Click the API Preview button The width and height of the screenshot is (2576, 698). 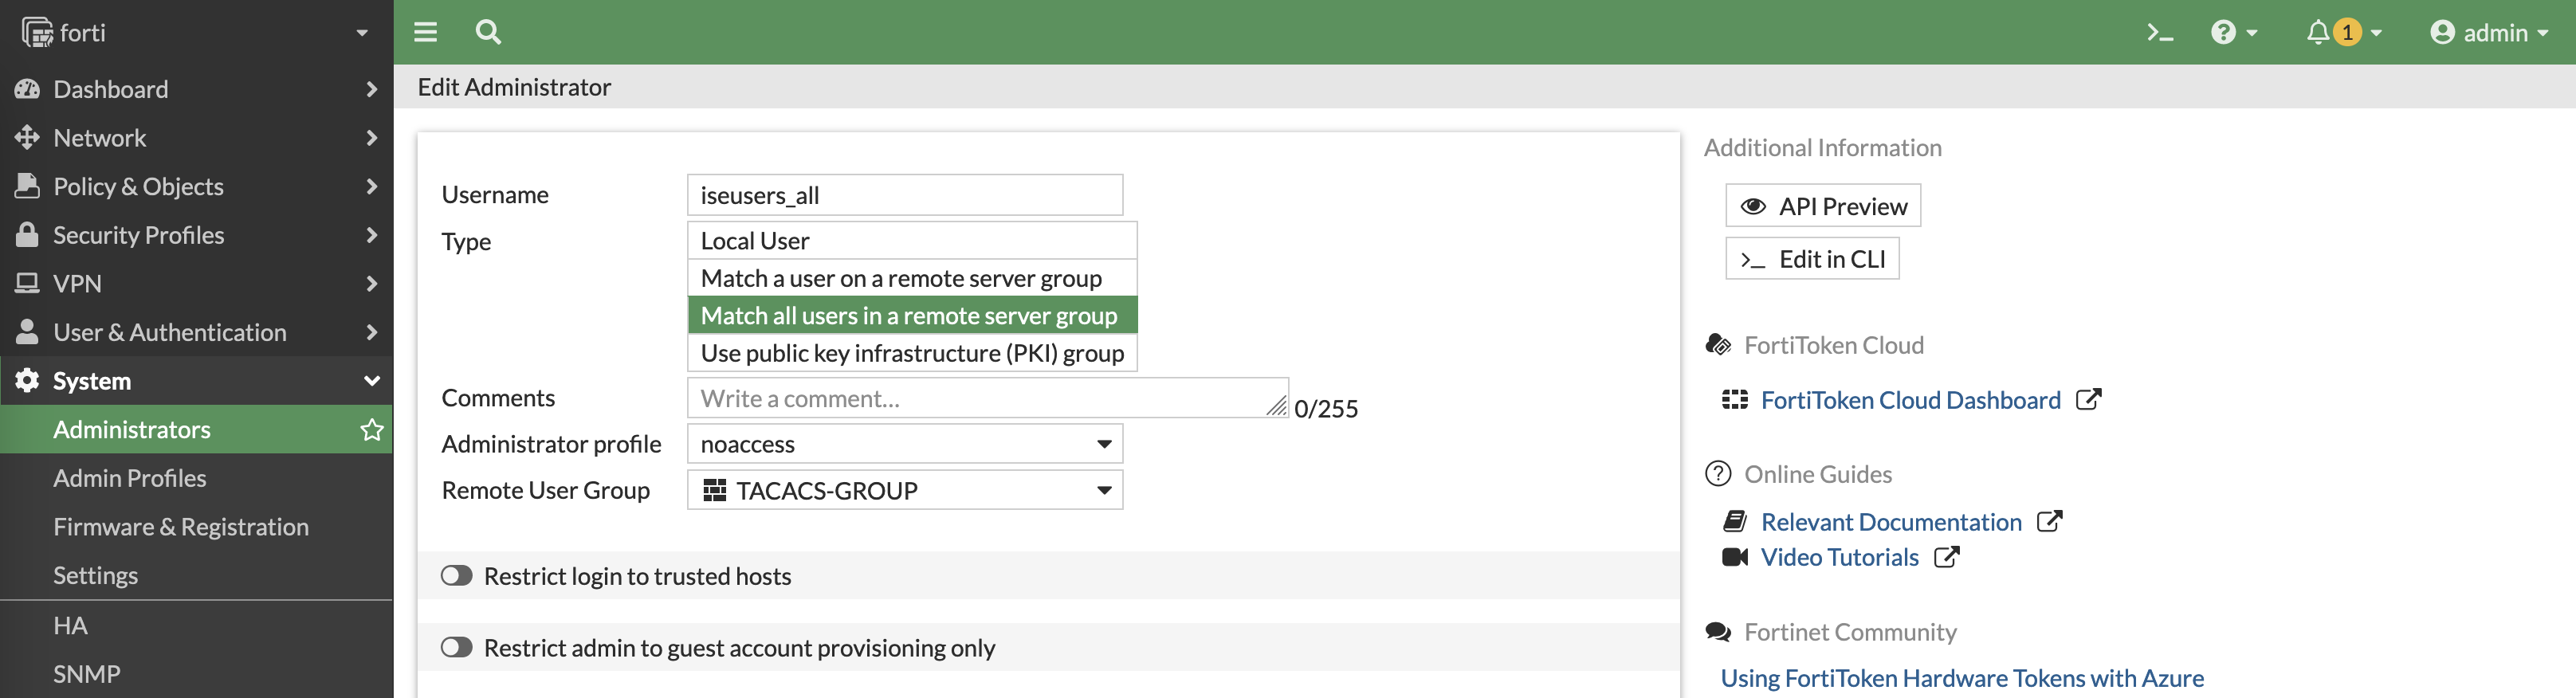1822,206
